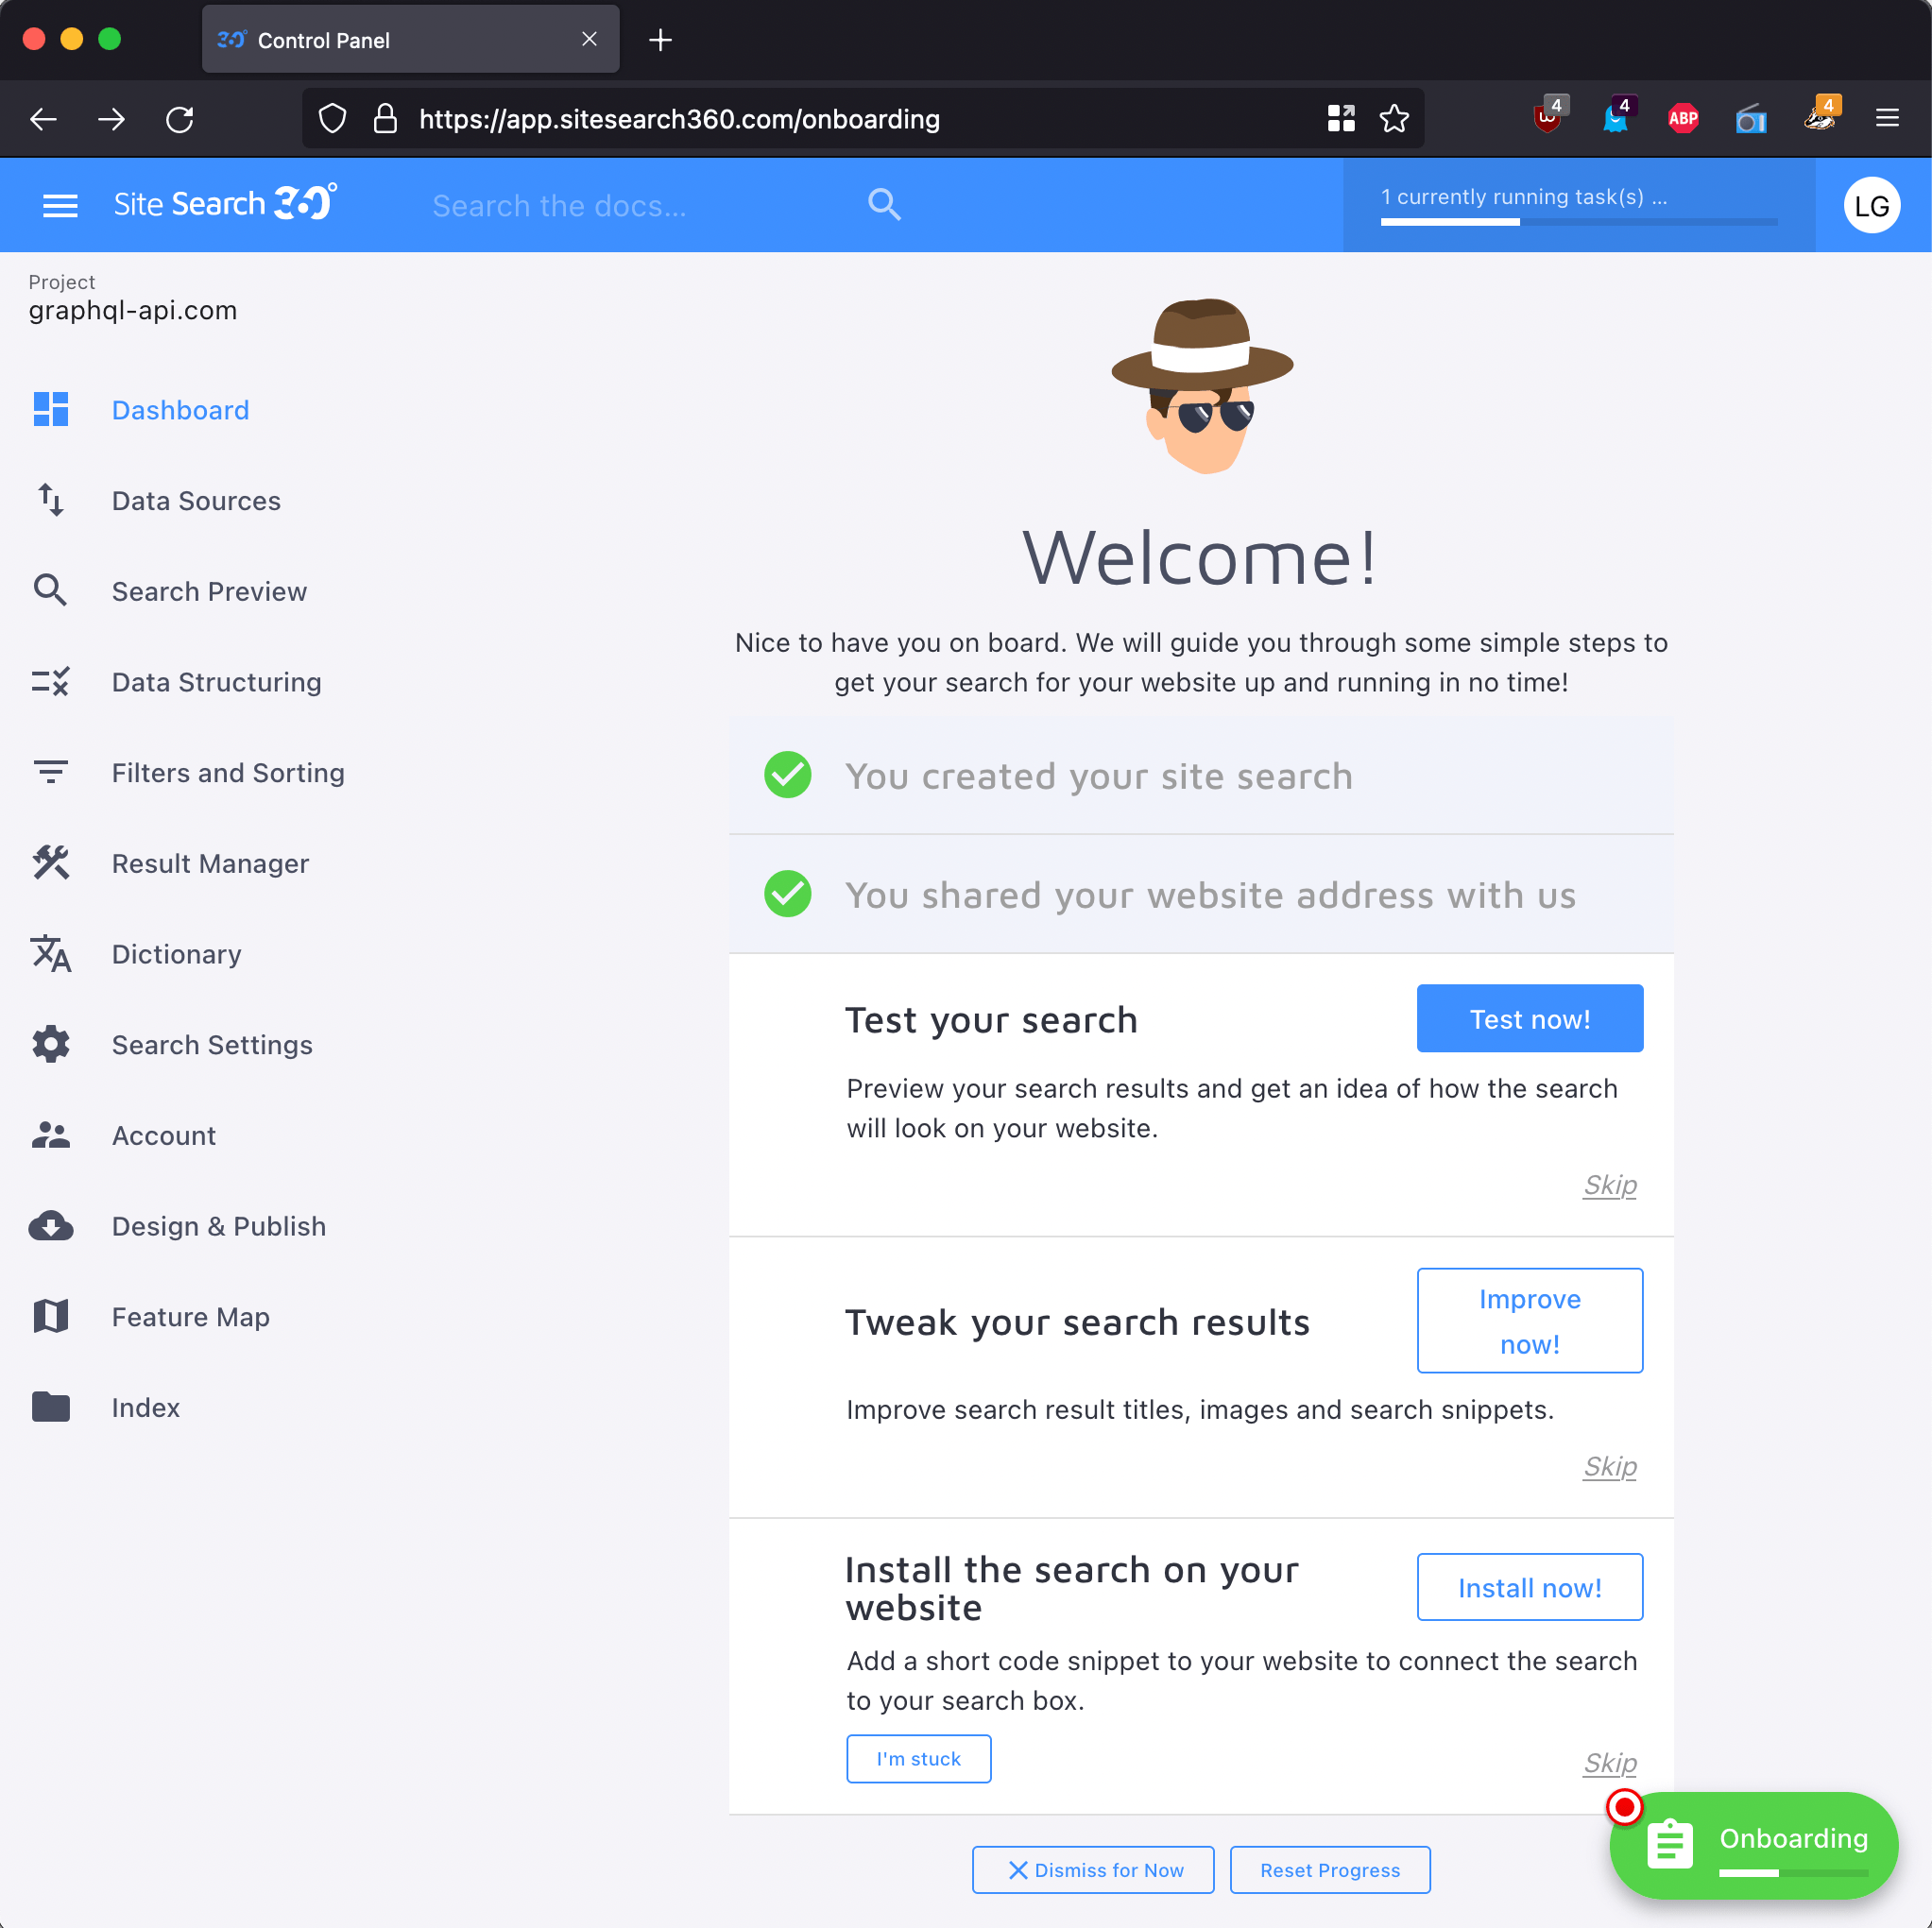Screen dimensions: 1932x1928
Task: Open Search Settings gear icon
Action: [51, 1044]
